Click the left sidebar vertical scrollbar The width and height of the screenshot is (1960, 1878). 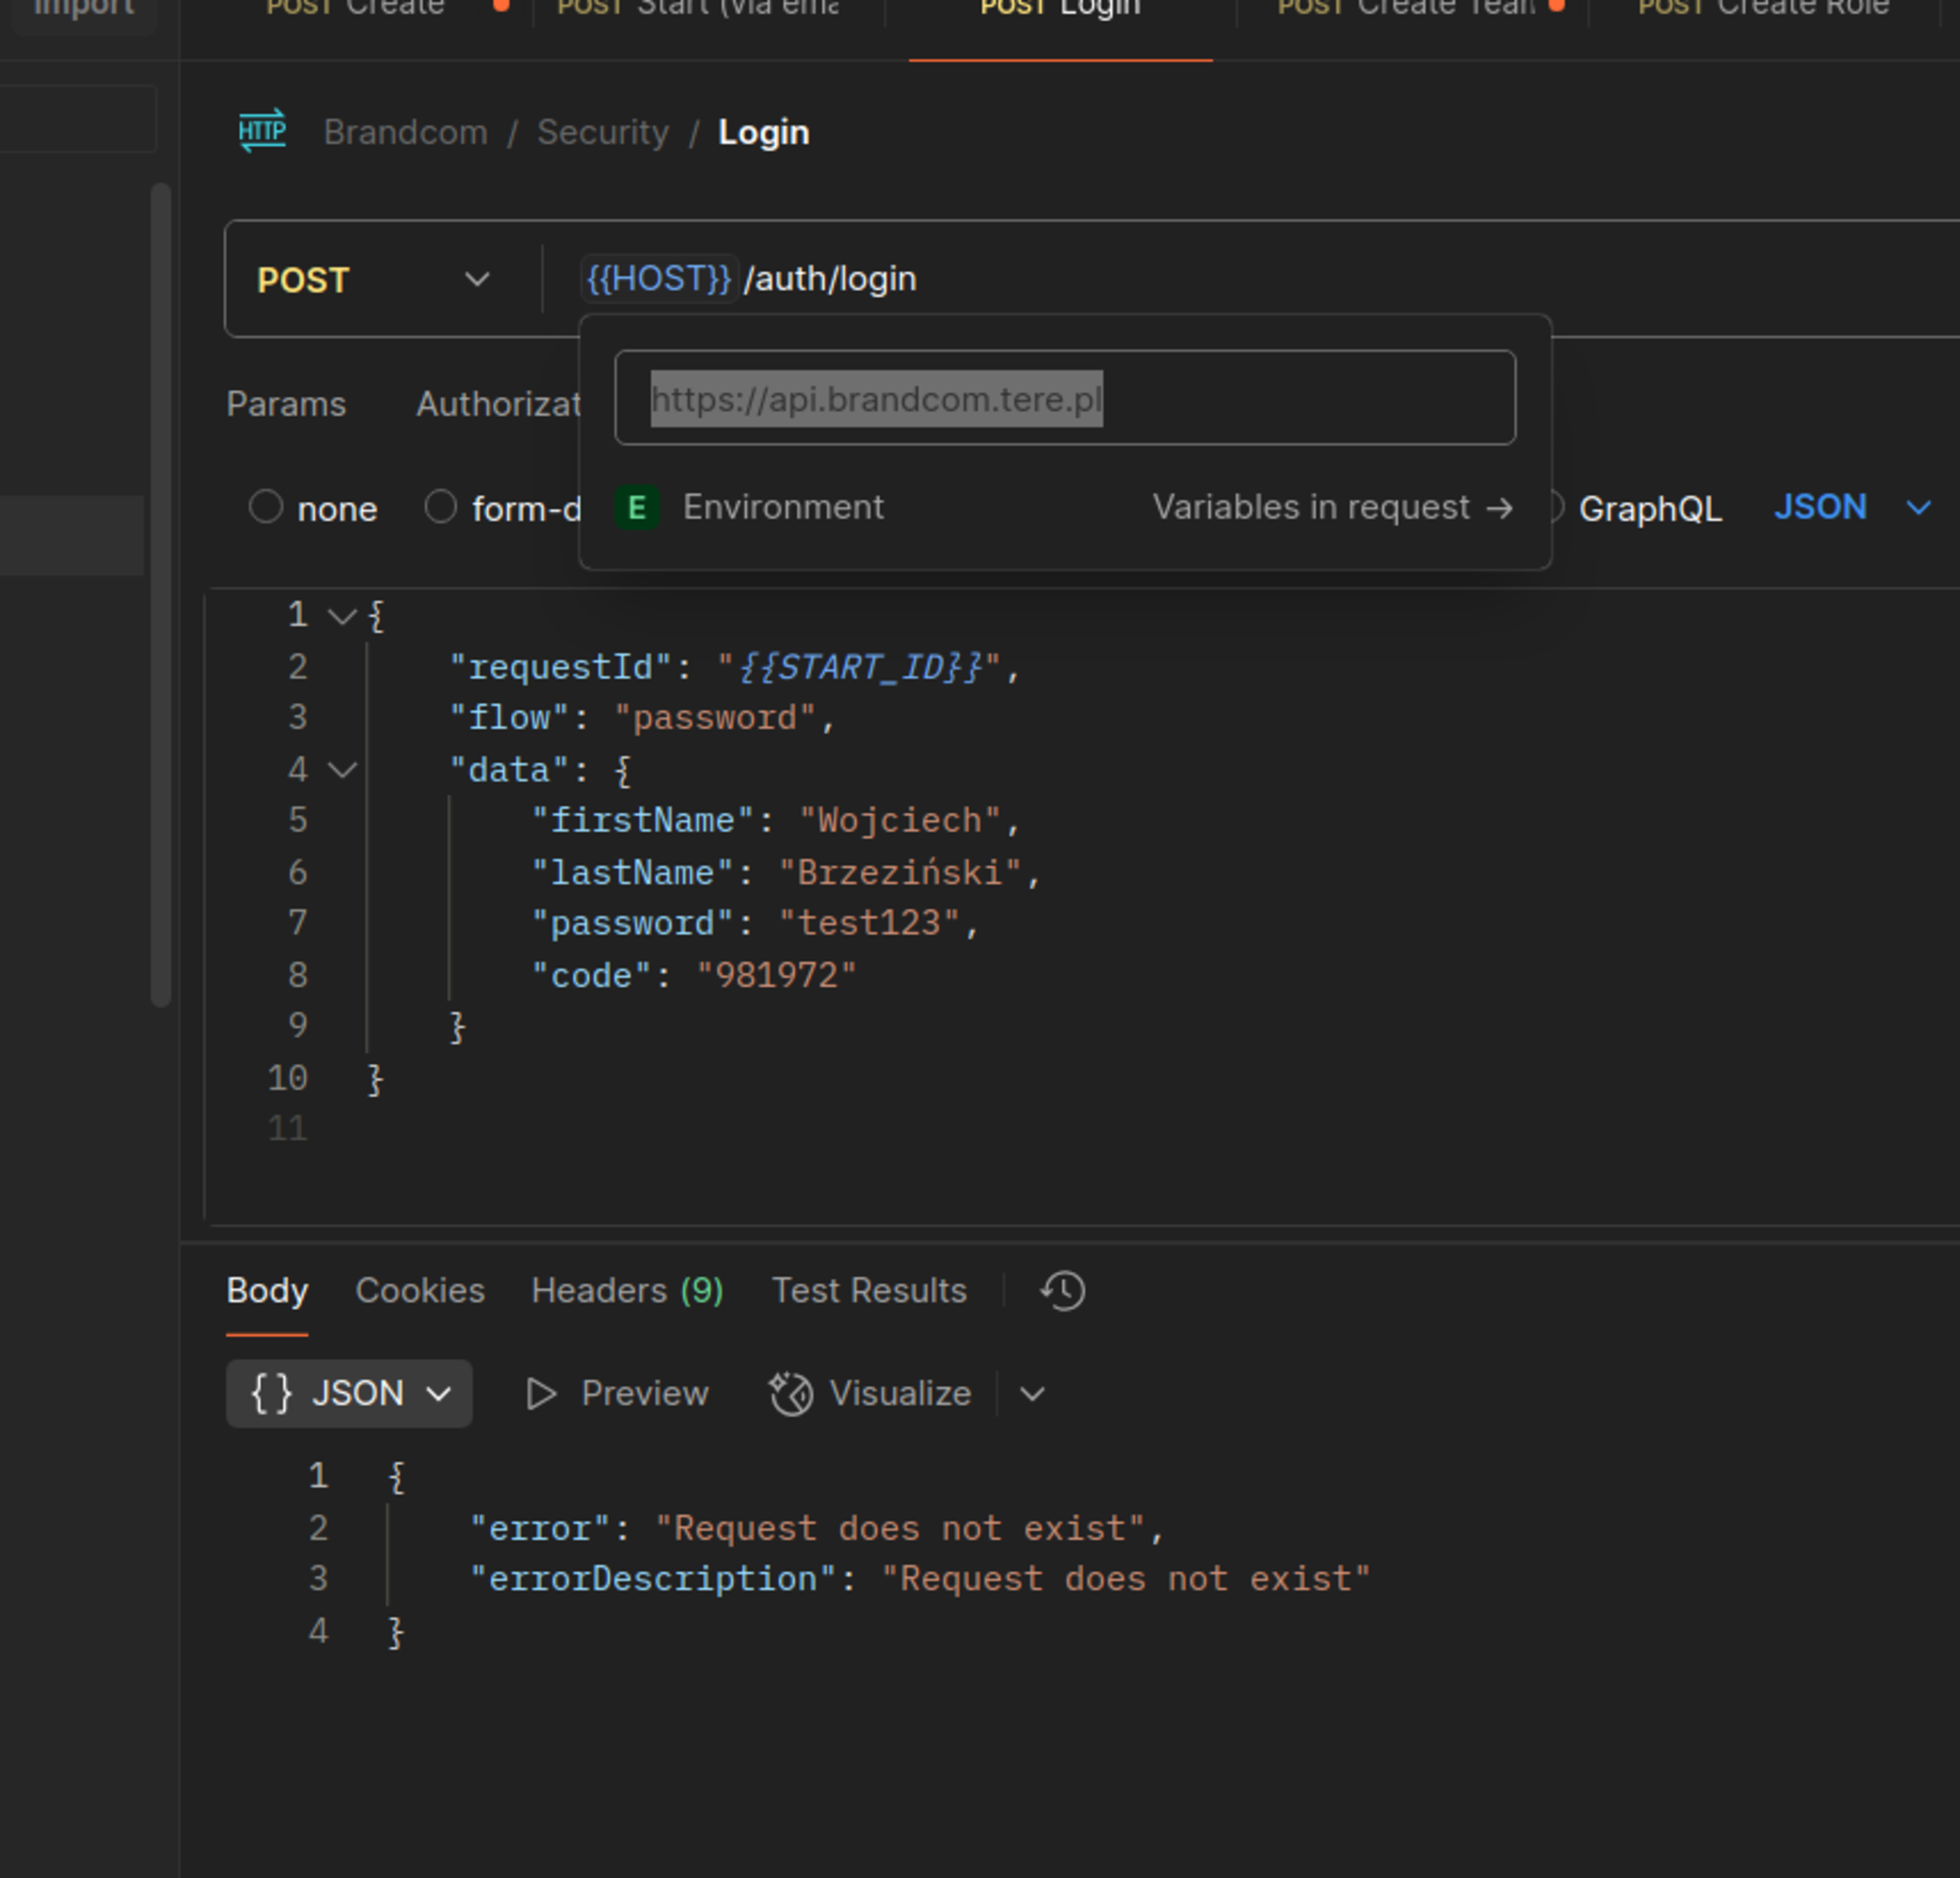pyautogui.click(x=161, y=594)
